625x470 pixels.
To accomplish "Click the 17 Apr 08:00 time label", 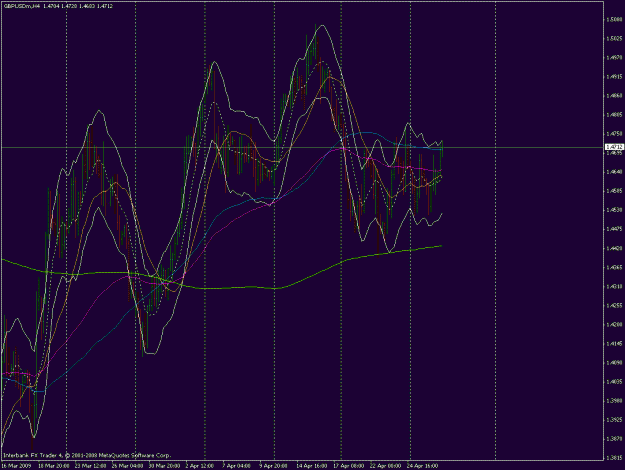I will coord(348,466).
